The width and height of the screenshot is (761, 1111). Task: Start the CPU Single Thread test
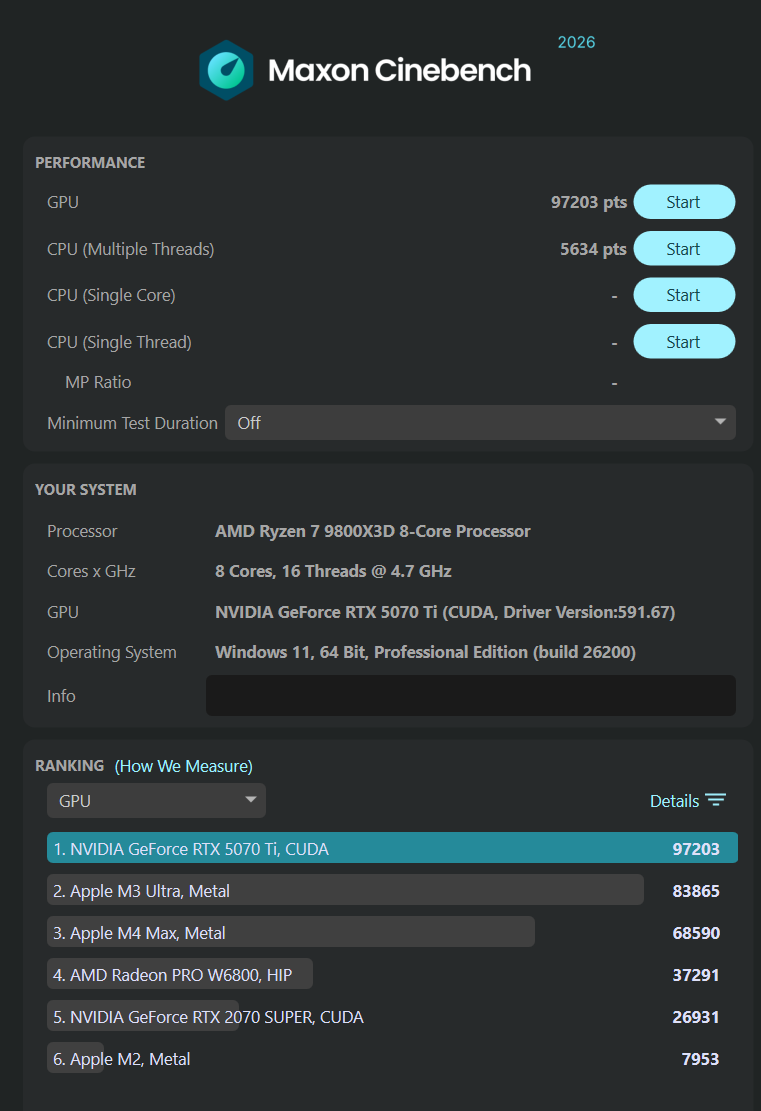point(684,342)
